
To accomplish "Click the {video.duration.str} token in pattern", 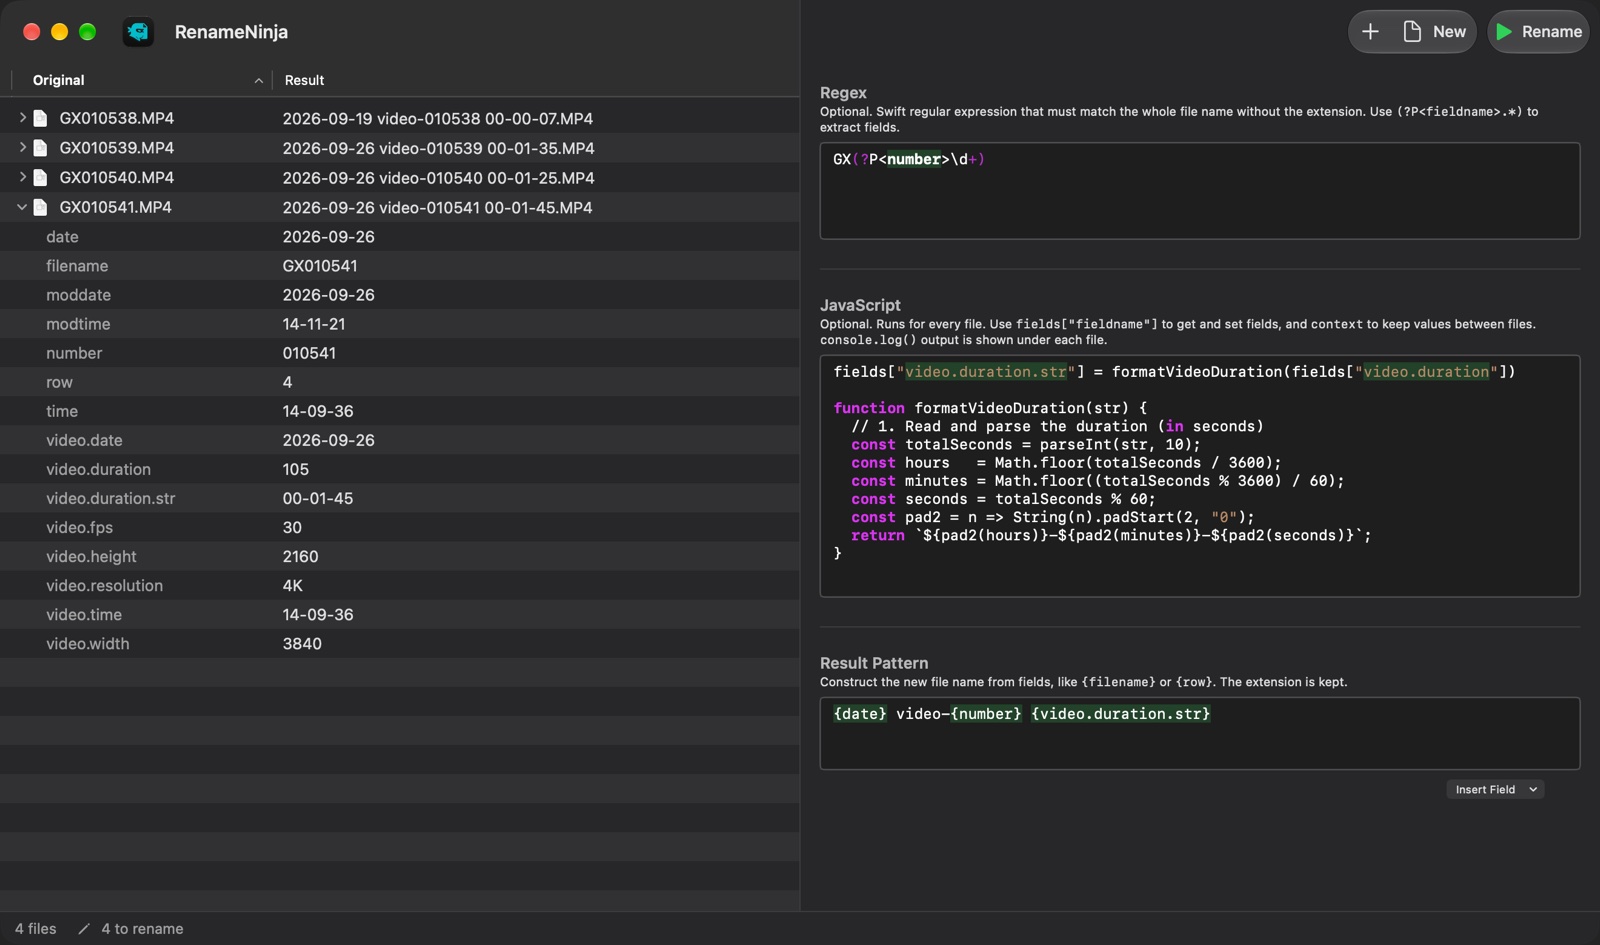I will pos(1120,713).
